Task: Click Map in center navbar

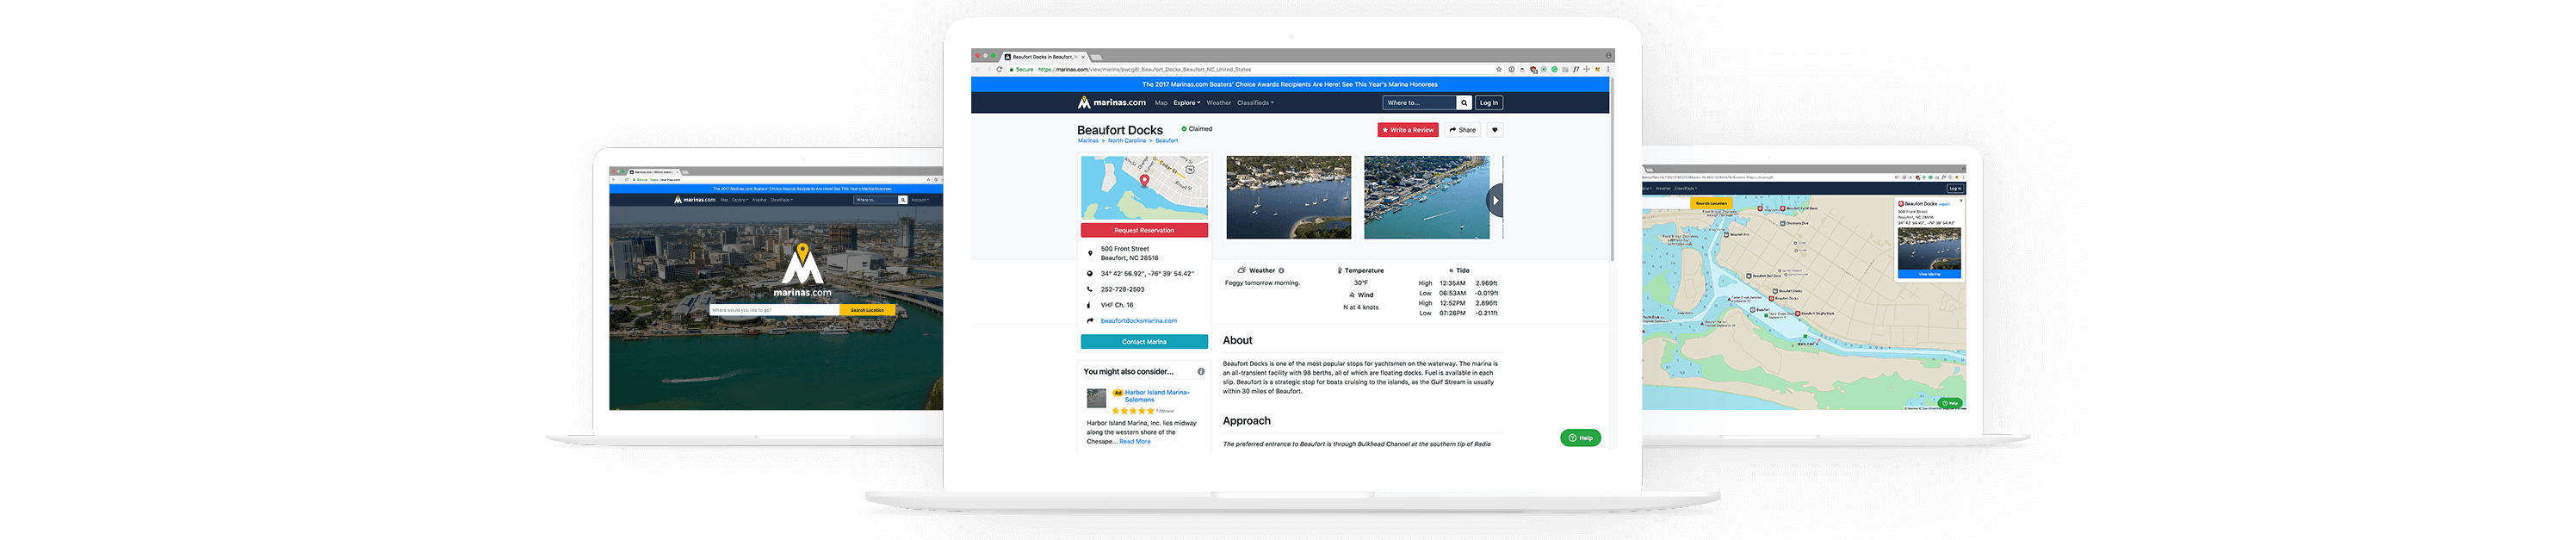Action: [x=1161, y=102]
